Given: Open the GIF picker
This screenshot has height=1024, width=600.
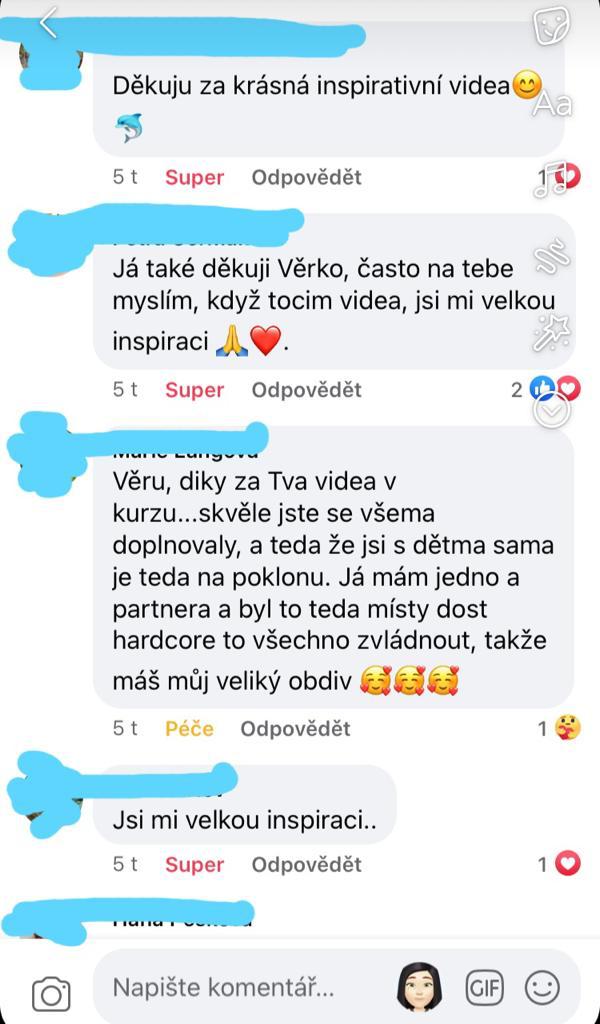Looking at the screenshot, I should (484, 987).
